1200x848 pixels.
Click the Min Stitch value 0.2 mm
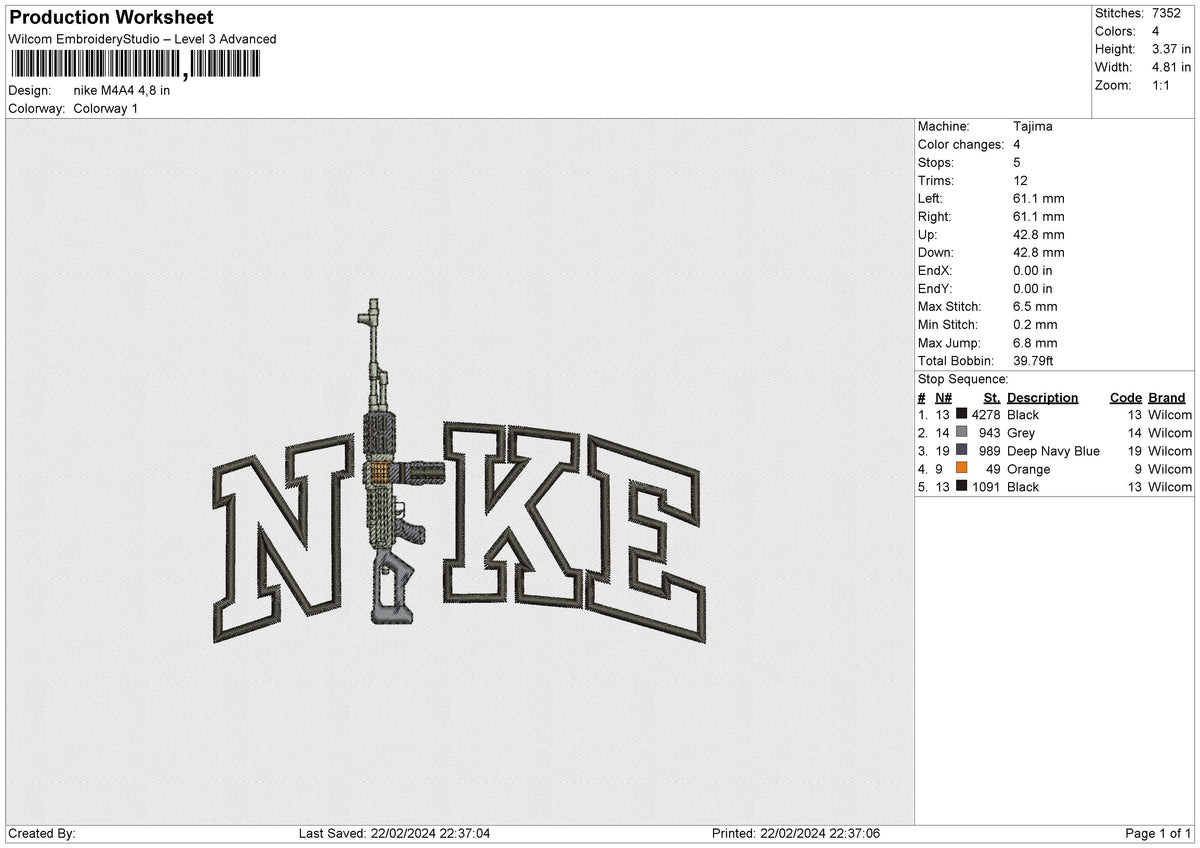[x=1035, y=324]
